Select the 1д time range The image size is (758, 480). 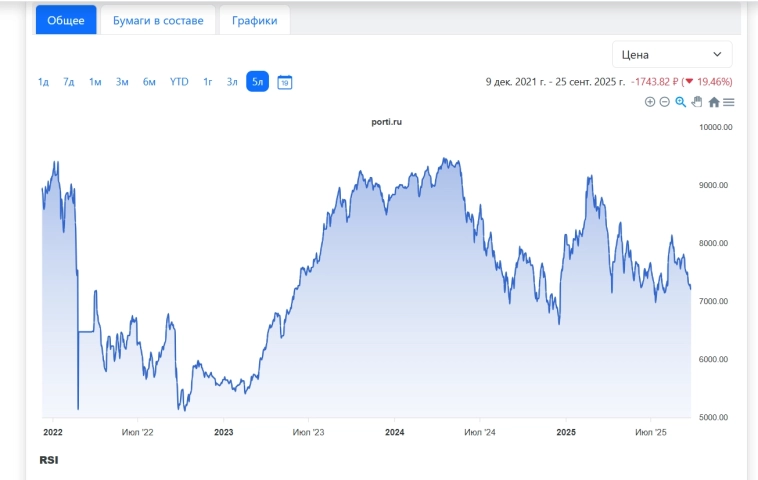44,82
